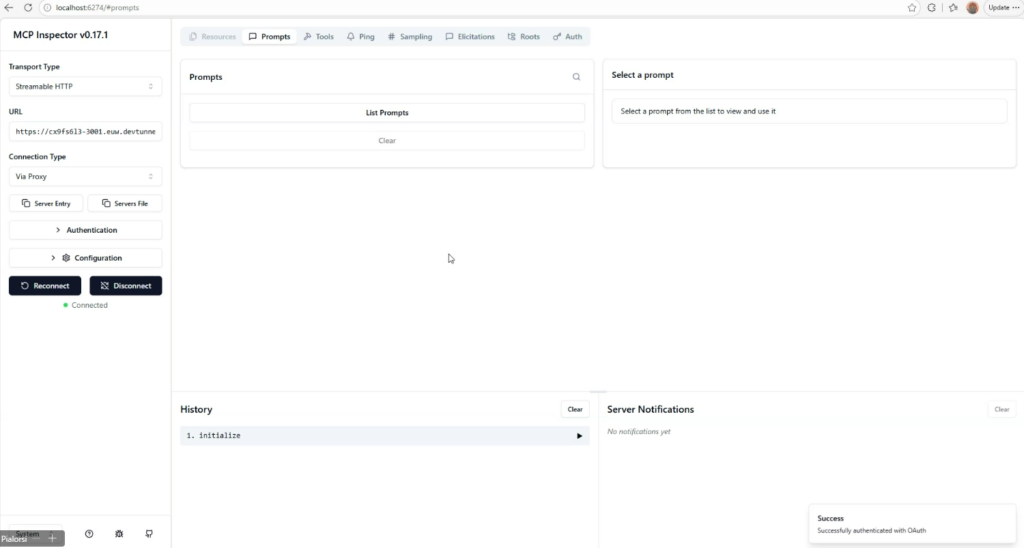Screen dimensions: 1024x548
Task: Expand the initialize history entry arrow
Action: pos(579,436)
